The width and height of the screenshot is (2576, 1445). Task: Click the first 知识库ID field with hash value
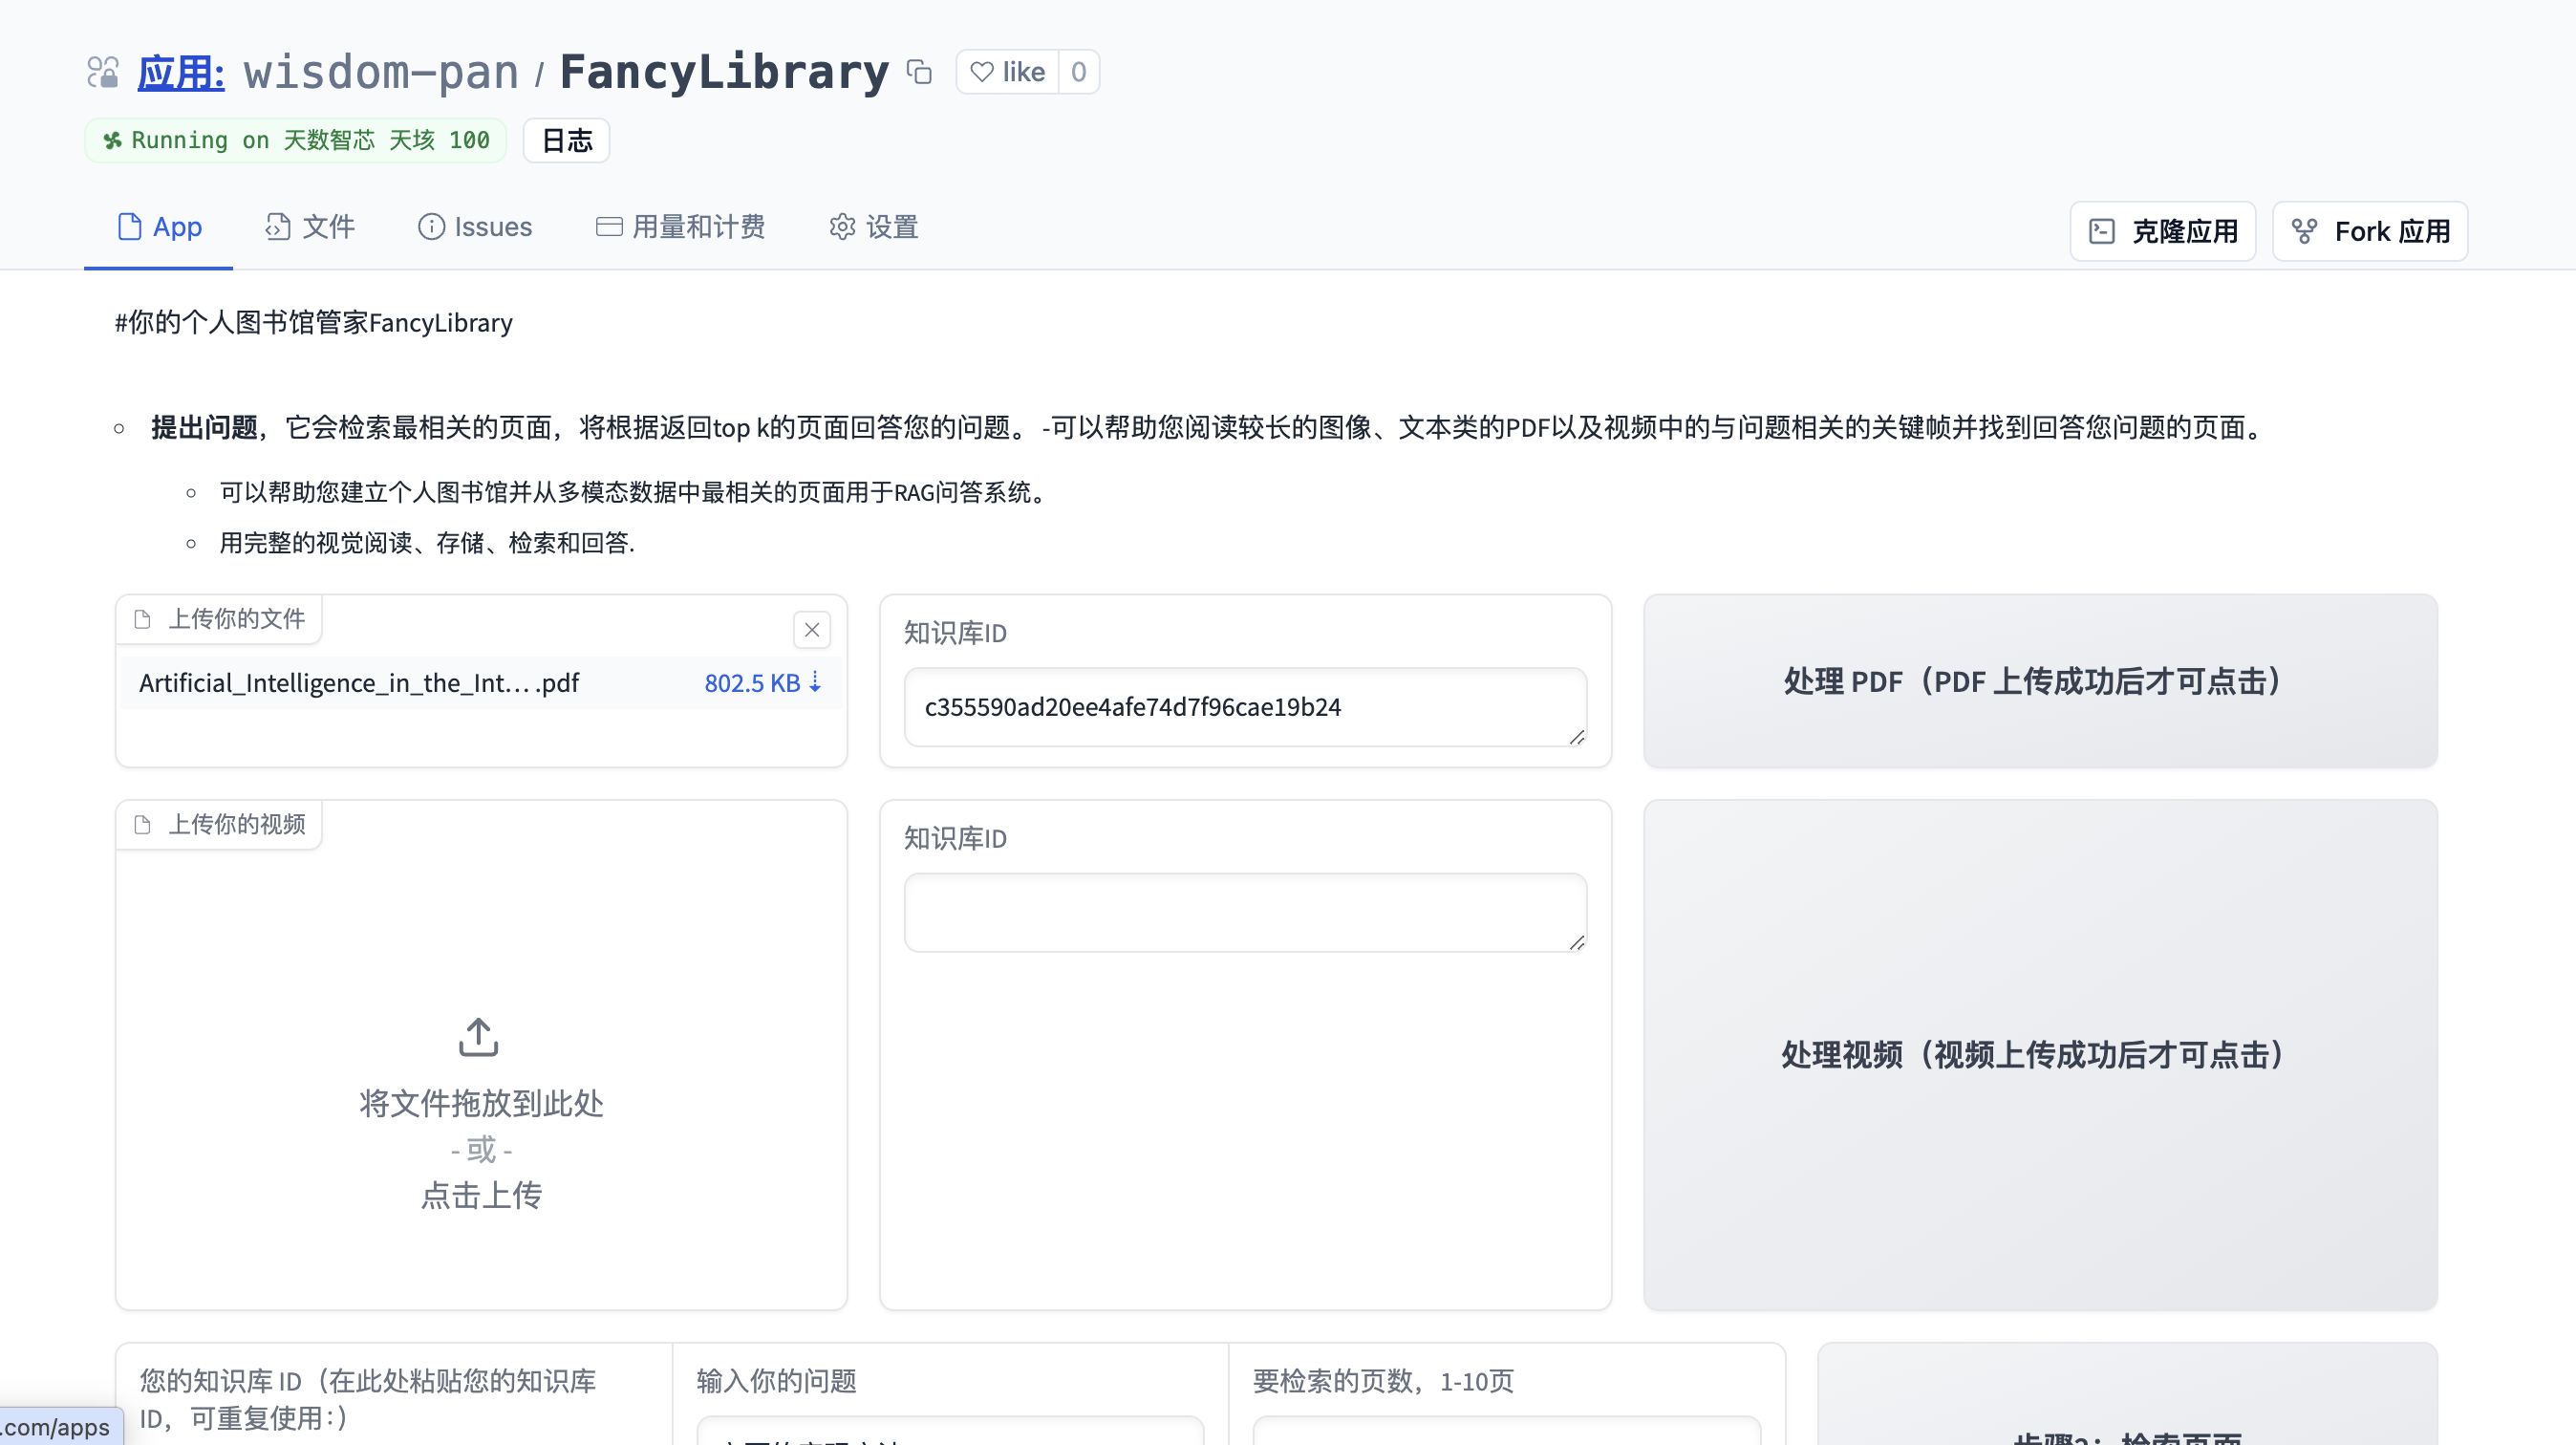click(1245, 707)
